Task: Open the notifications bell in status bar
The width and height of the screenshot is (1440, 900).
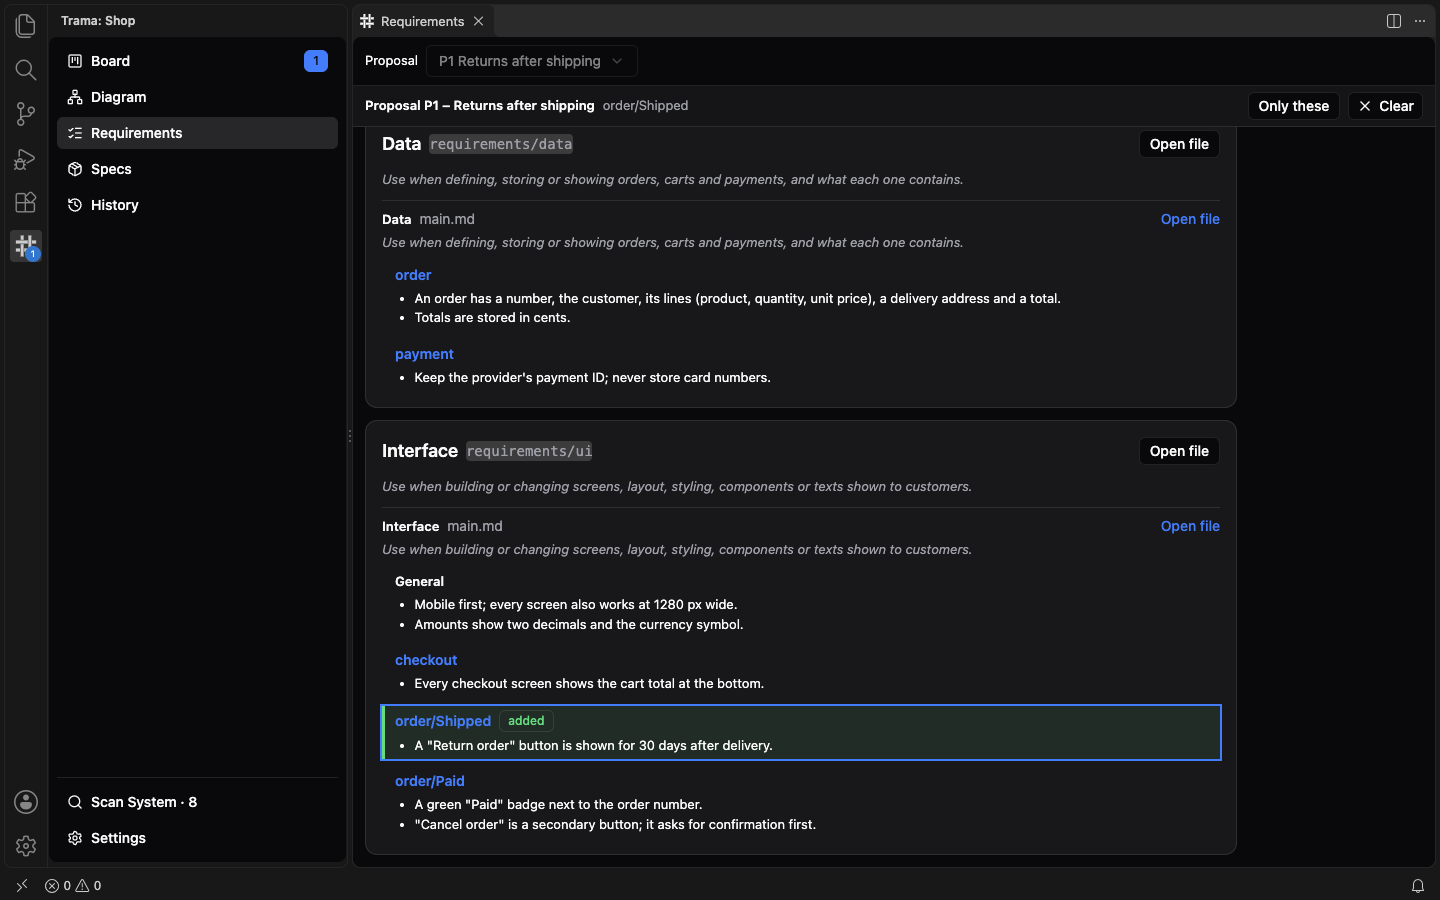Action: click(1417, 885)
